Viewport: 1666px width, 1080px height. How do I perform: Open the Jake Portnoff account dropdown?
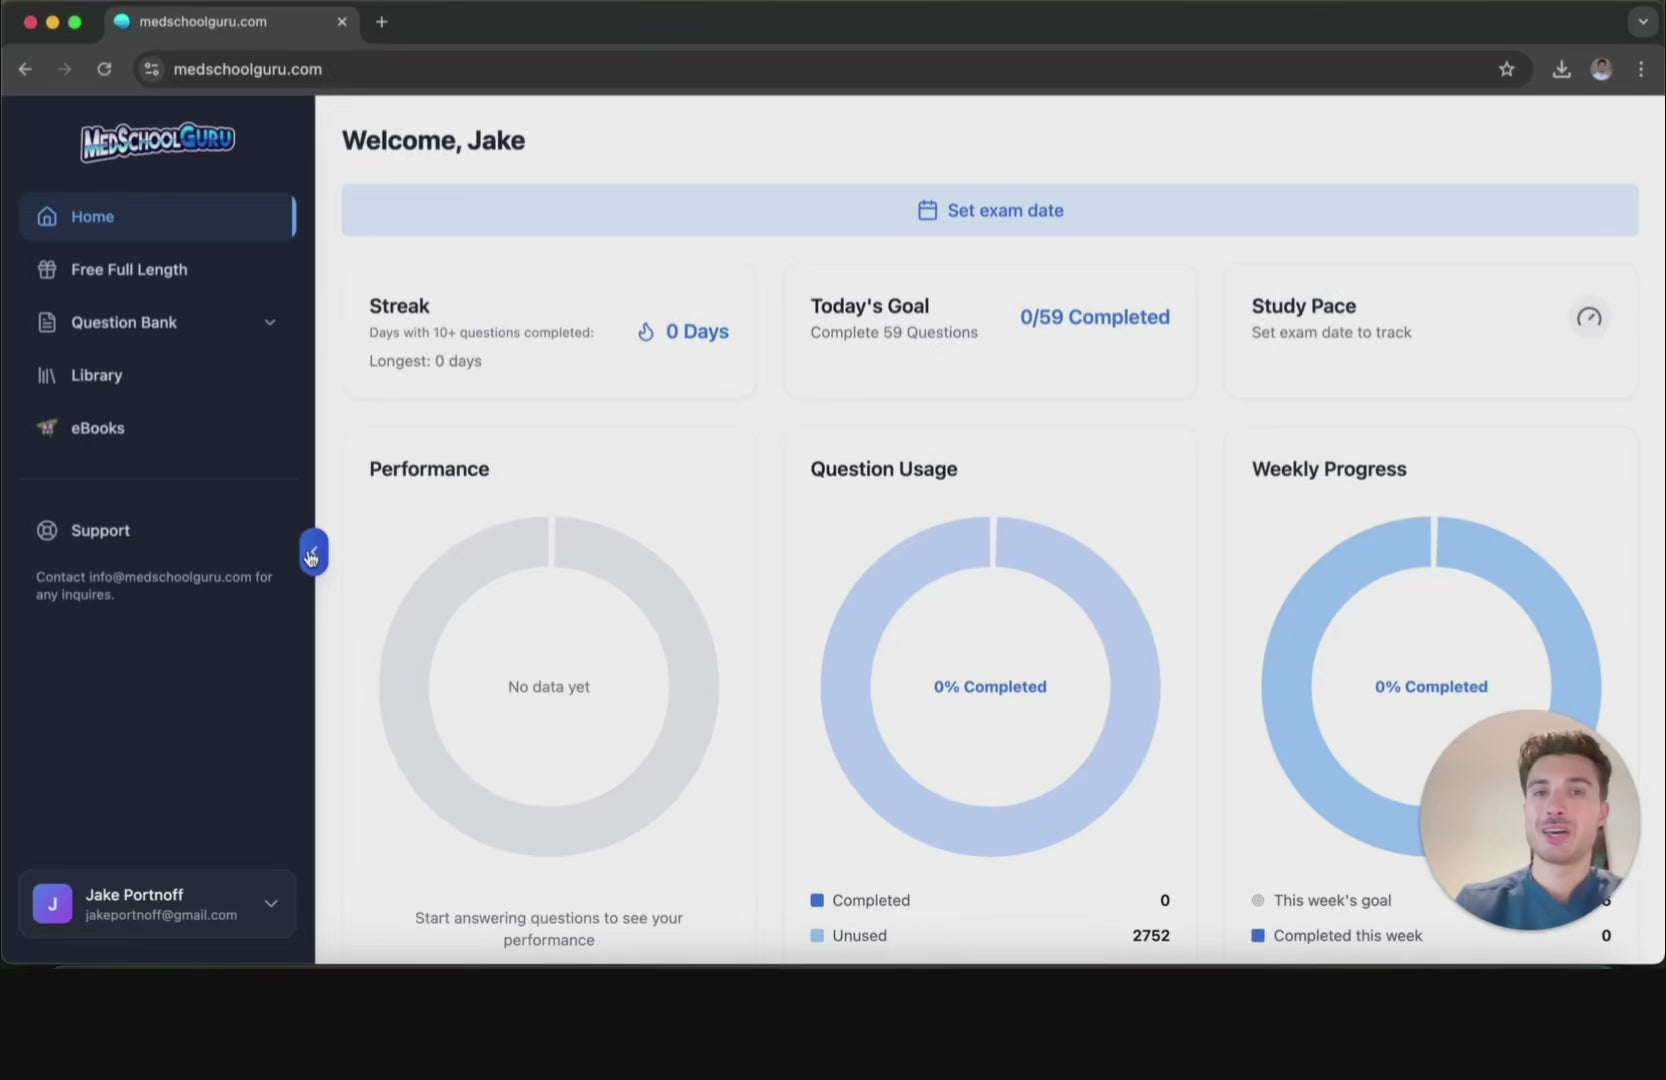(270, 904)
